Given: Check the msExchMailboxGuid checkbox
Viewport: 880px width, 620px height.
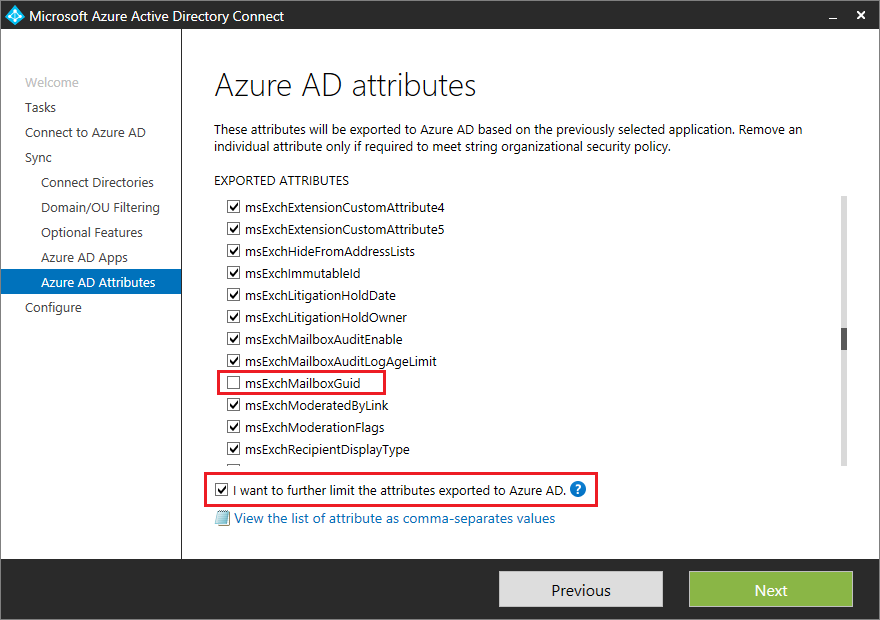Looking at the screenshot, I should click(x=233, y=383).
